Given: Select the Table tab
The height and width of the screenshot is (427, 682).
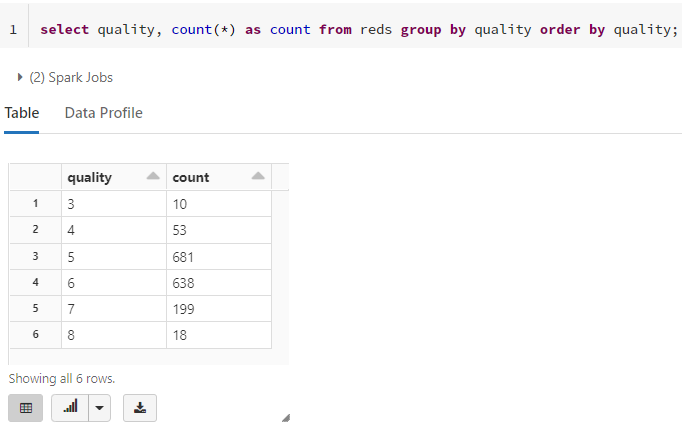Looking at the screenshot, I should [x=22, y=113].
